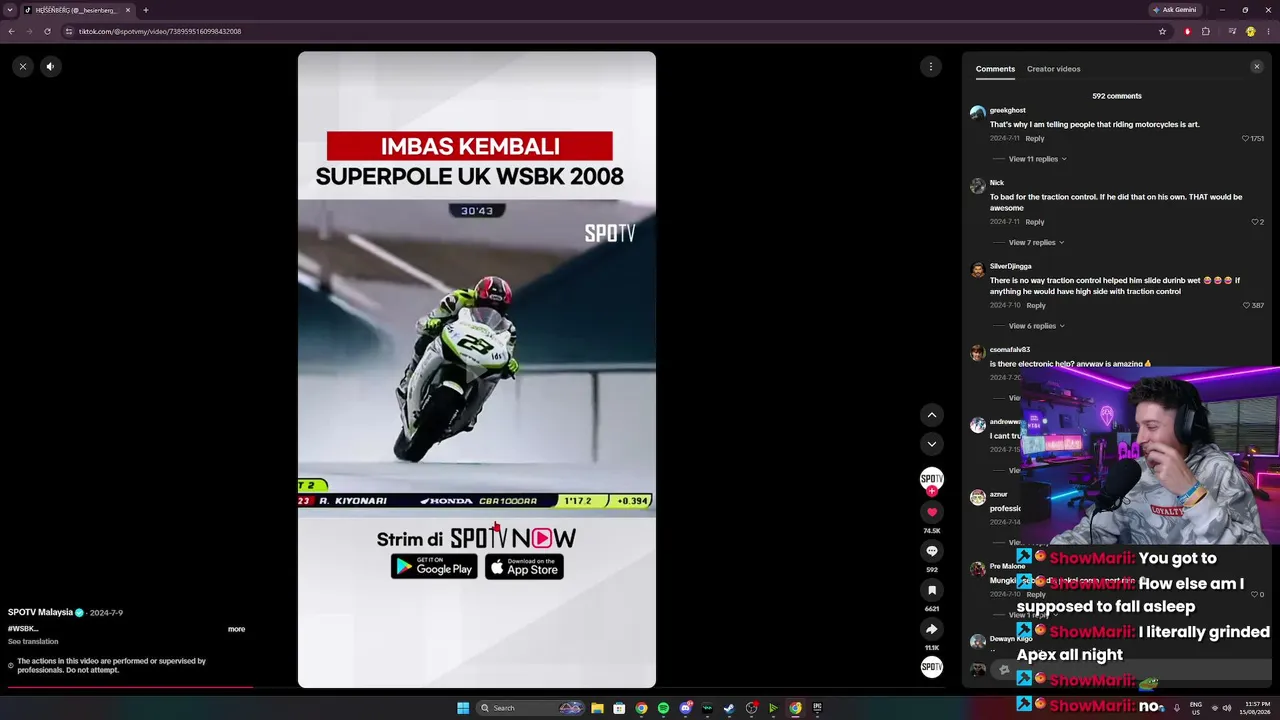This screenshot has width=1280, height=720.
Task: Close the comments side panel
Action: click(x=1257, y=67)
